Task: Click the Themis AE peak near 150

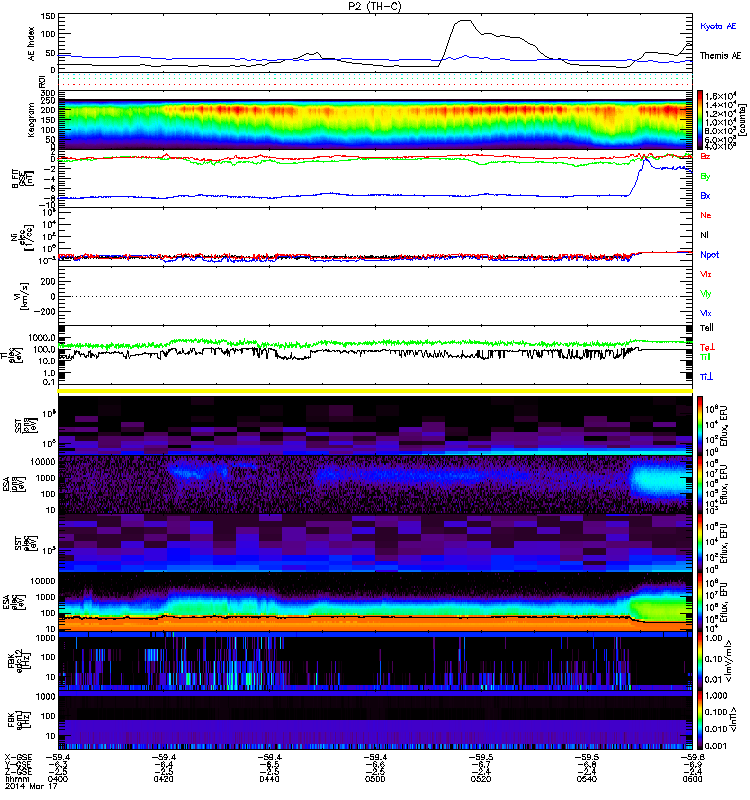Action: click(465, 21)
